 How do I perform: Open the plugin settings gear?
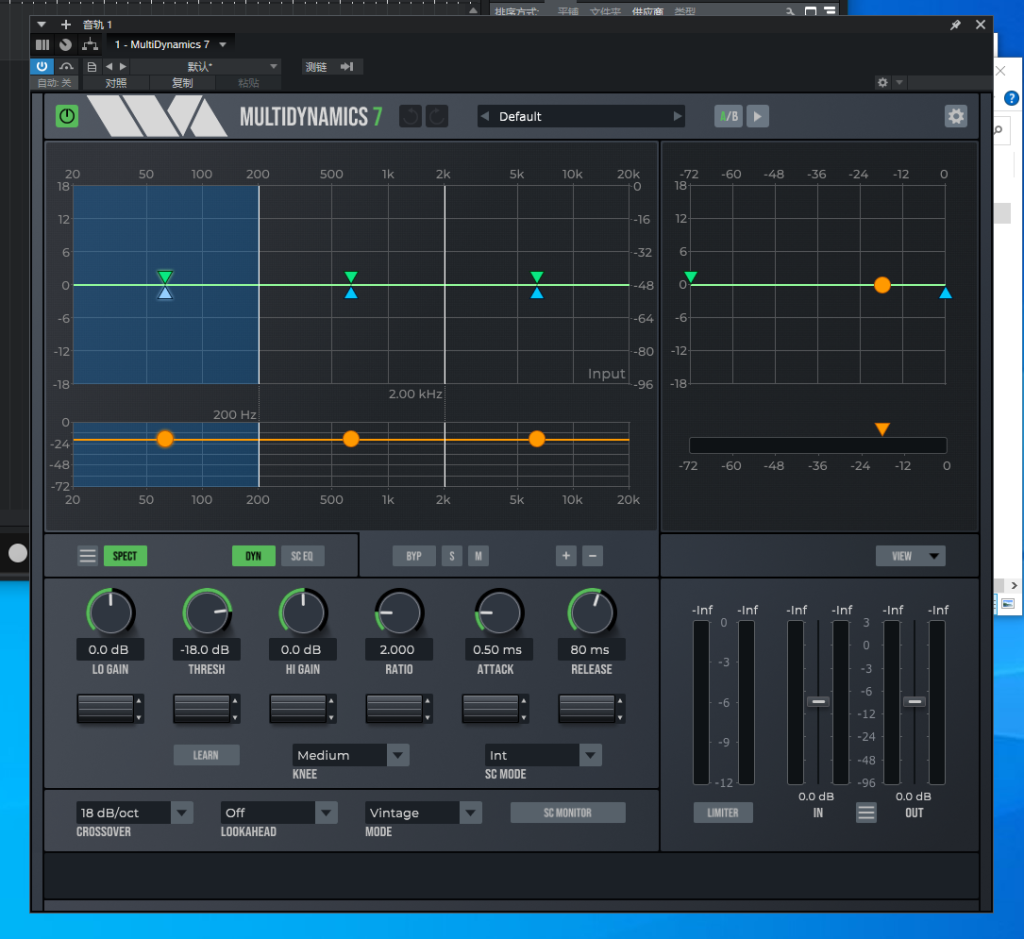[956, 117]
